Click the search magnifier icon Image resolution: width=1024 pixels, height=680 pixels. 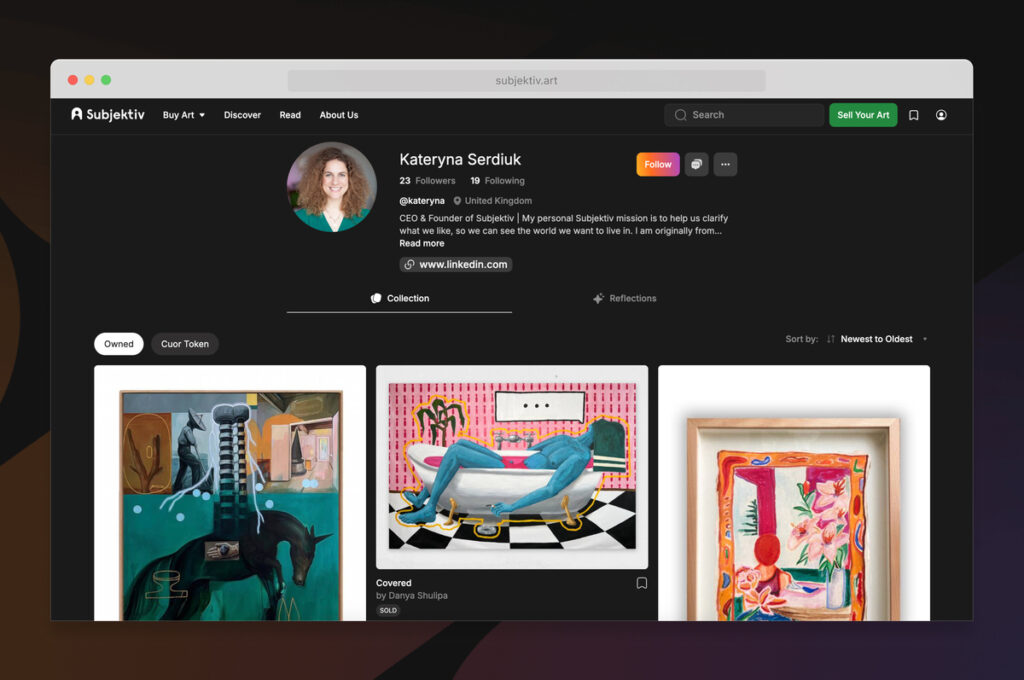click(680, 115)
